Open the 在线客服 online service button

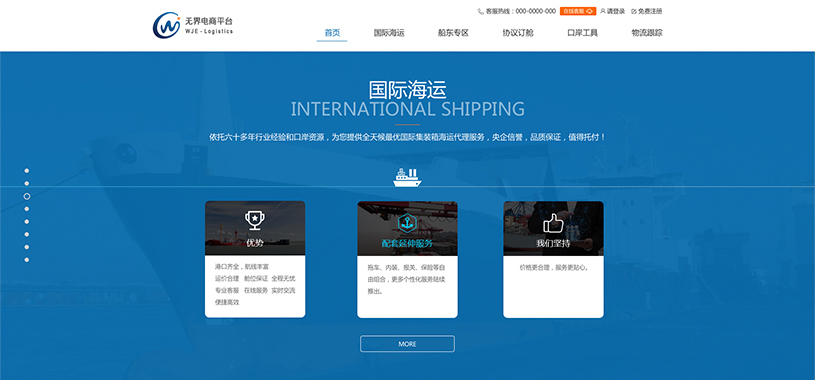tap(578, 11)
